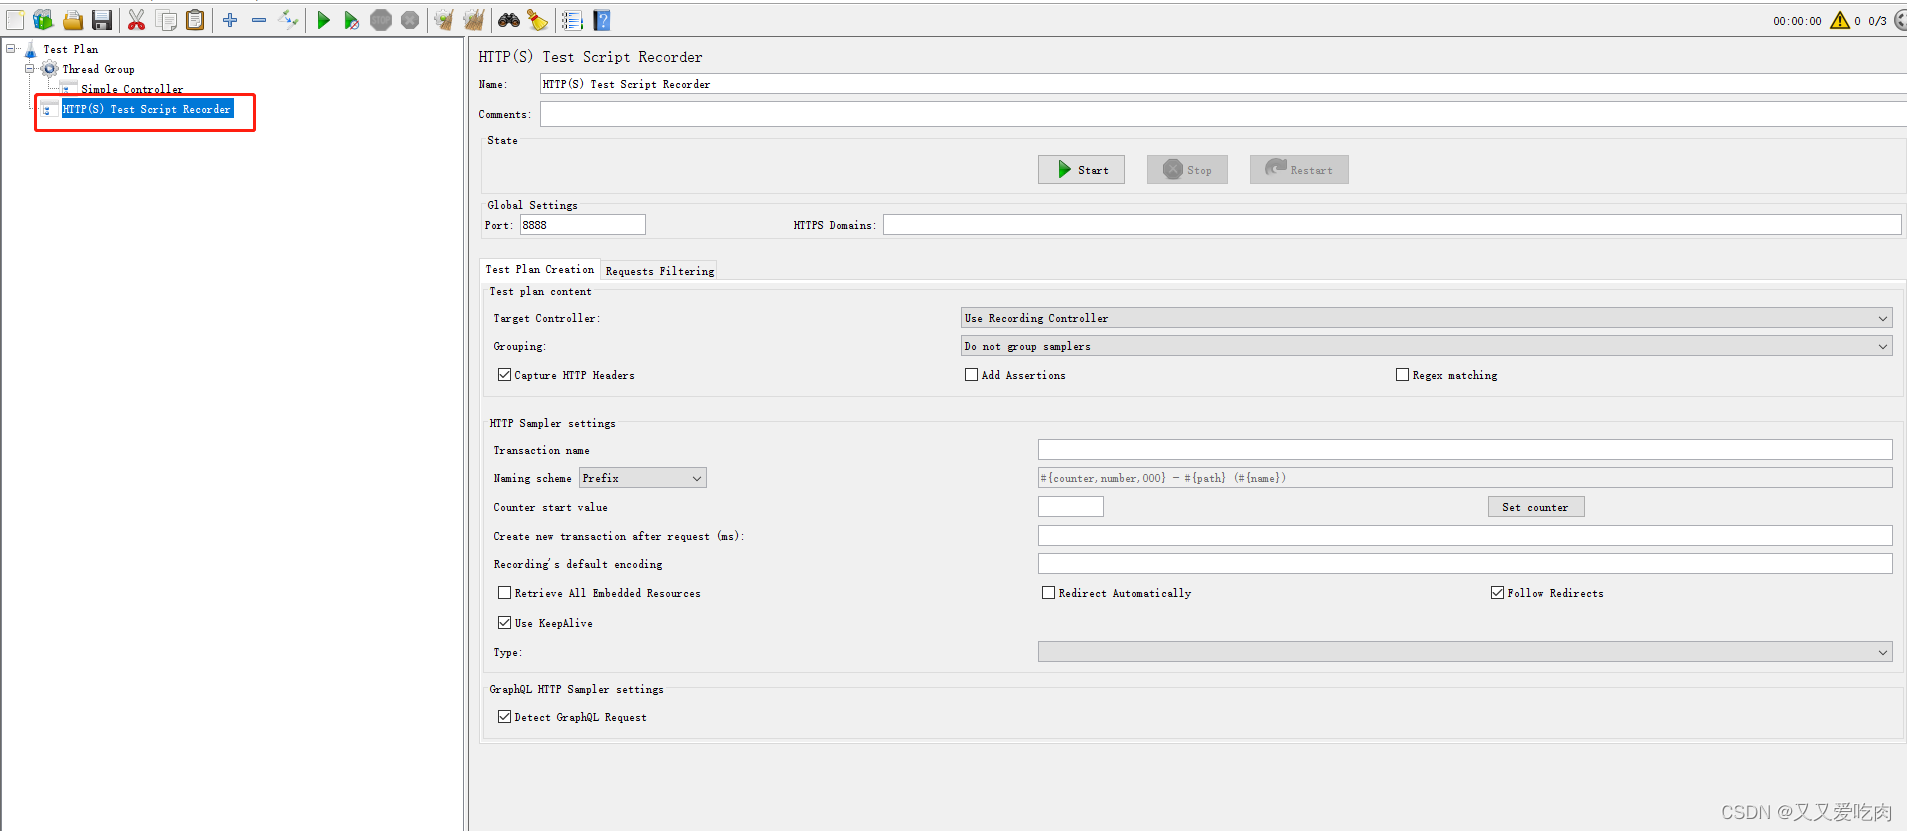Click the recorder Start button
Viewport: 1907px width, 831px height.
click(1081, 170)
